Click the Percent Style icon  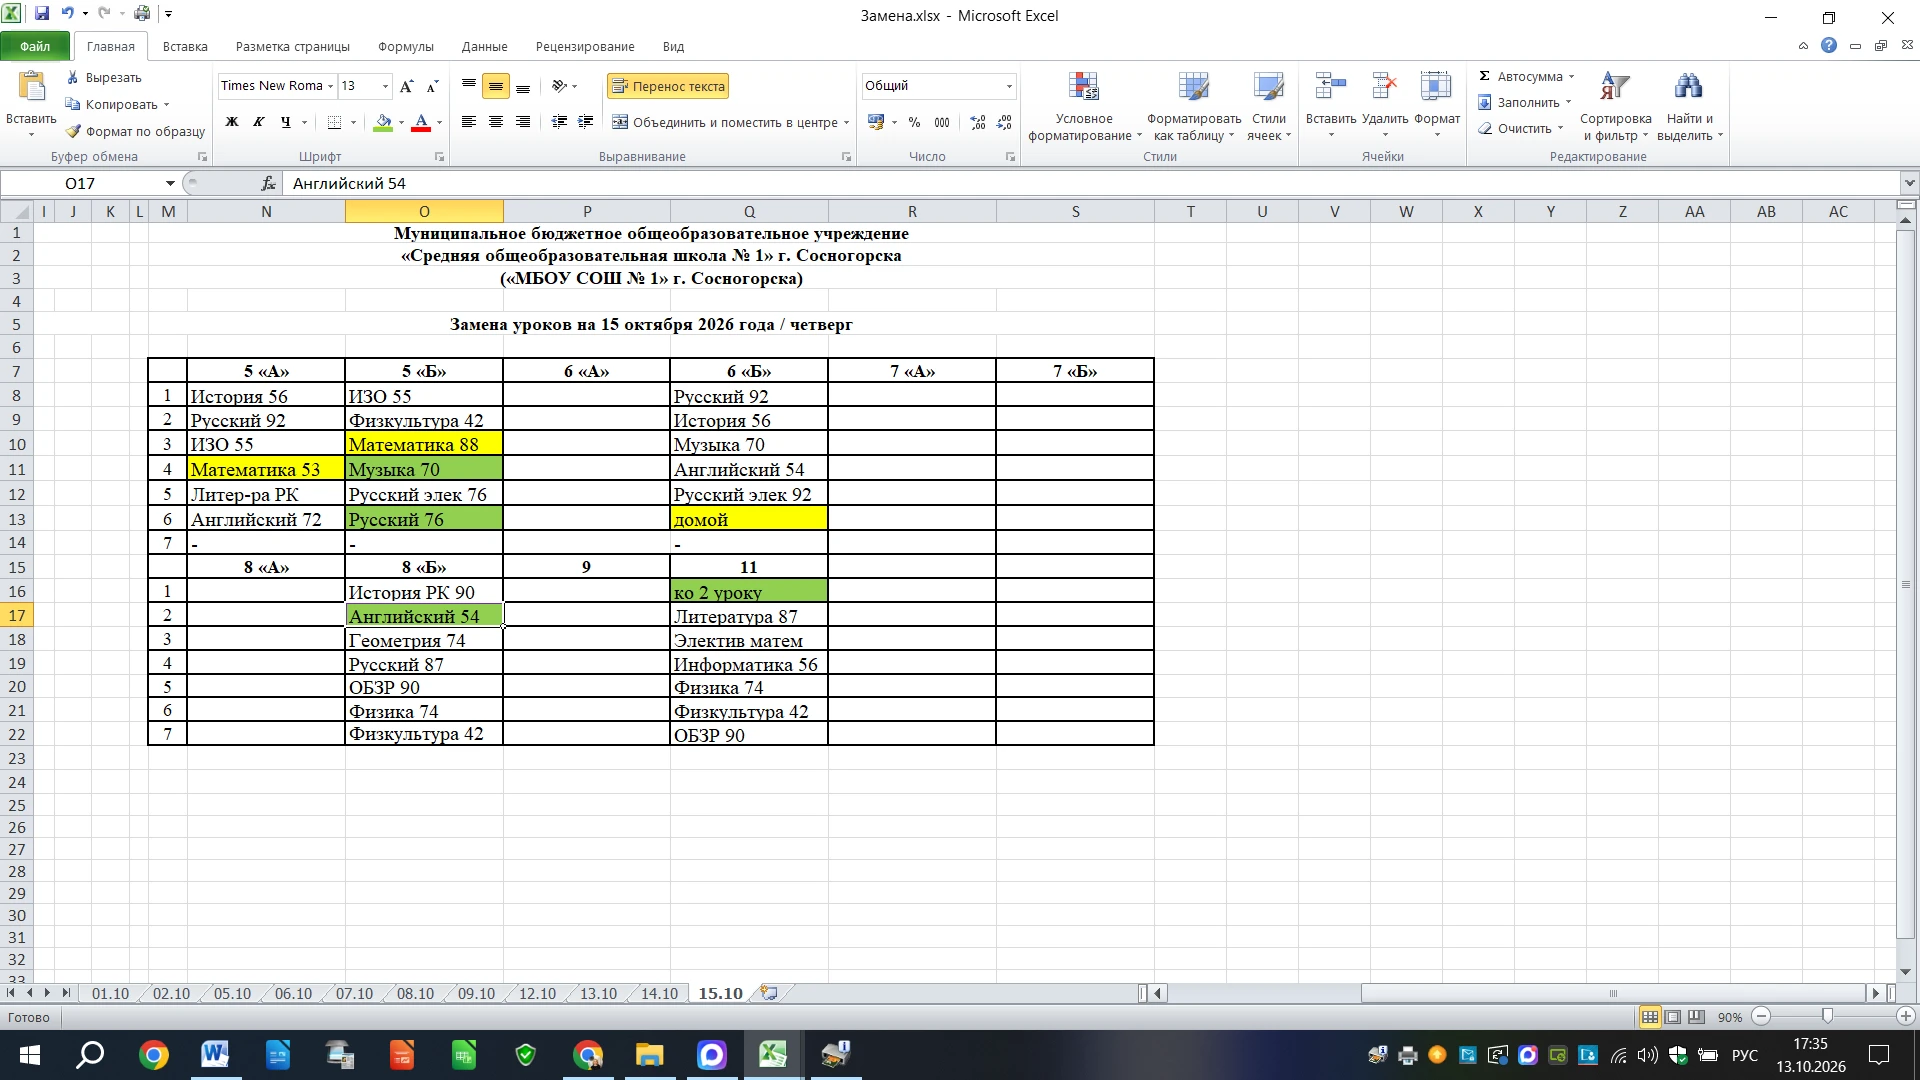pyautogui.click(x=914, y=122)
